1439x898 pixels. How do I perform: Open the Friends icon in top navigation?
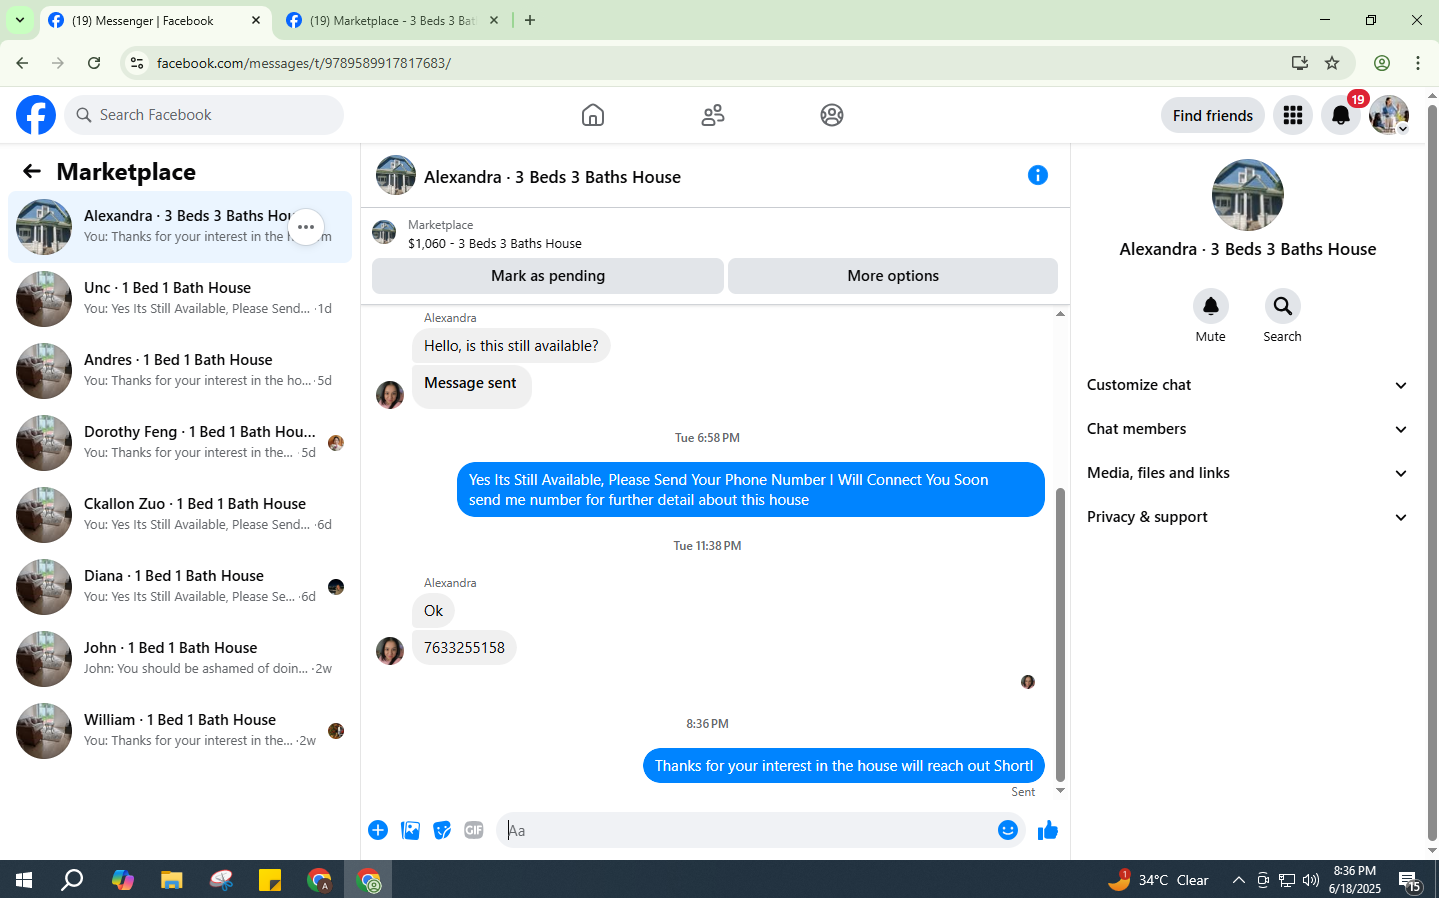click(713, 115)
